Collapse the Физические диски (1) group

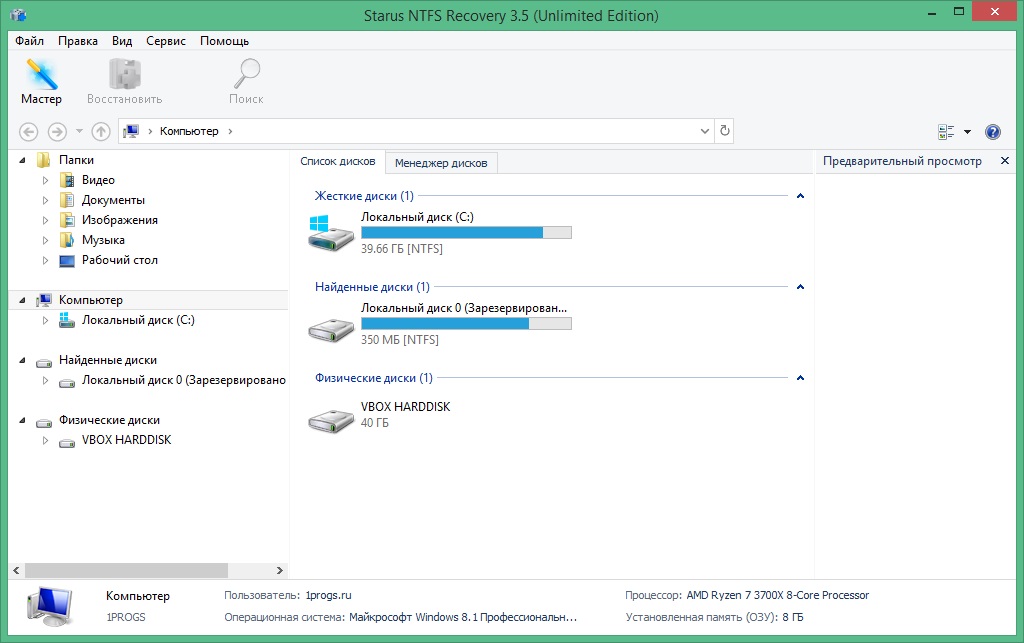800,378
